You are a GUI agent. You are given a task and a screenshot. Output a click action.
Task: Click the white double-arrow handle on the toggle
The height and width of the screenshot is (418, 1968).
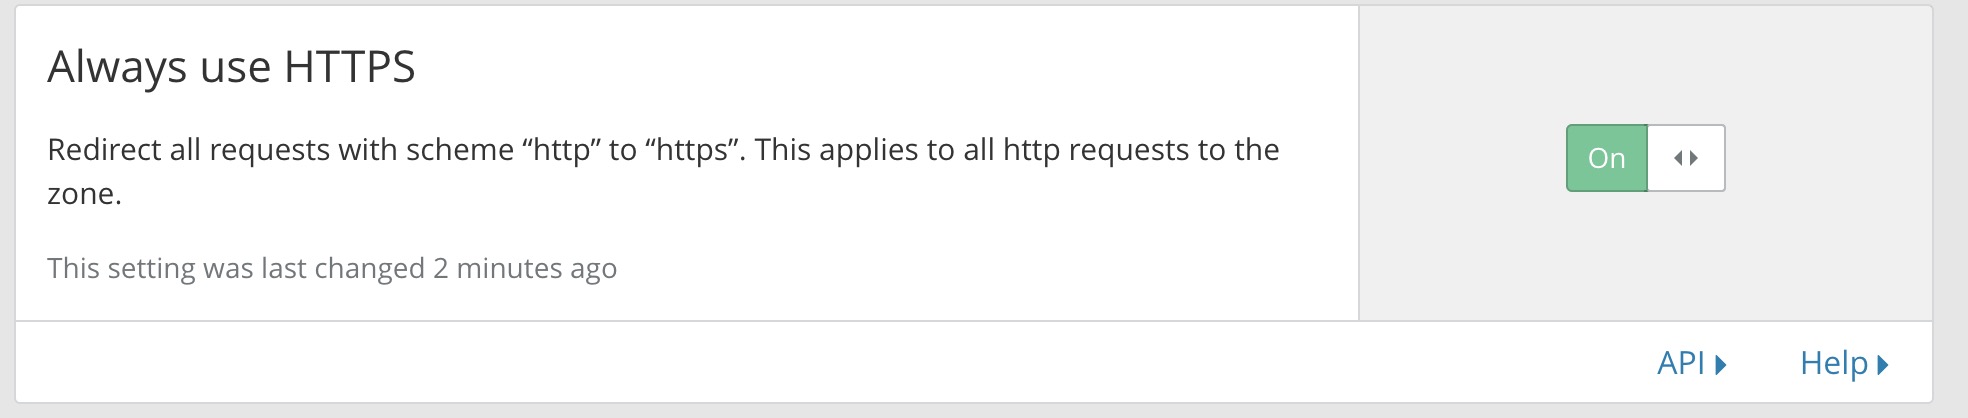click(x=1686, y=158)
